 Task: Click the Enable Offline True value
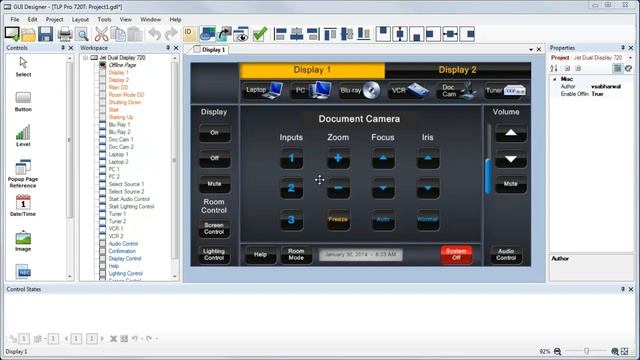(x=597, y=94)
